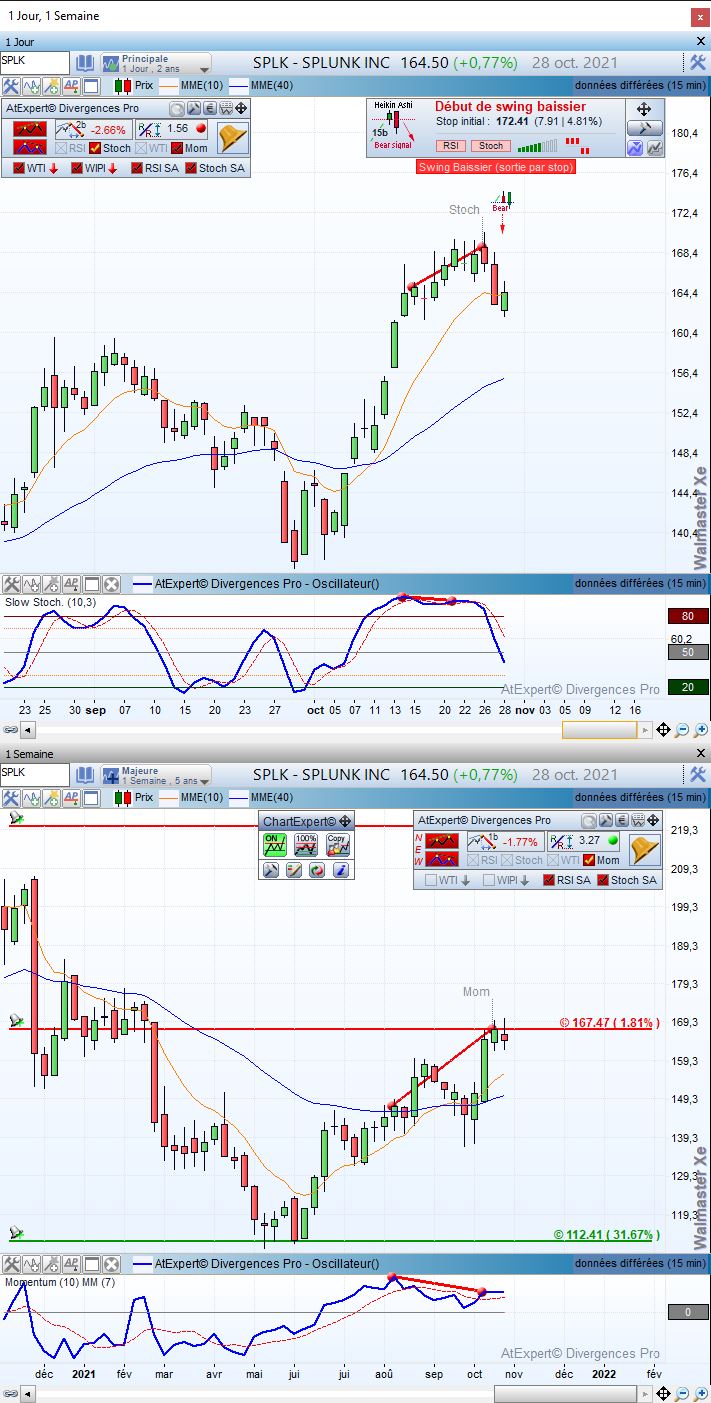
Task: Click the RSI button in swing baissier panel
Action: (451, 146)
